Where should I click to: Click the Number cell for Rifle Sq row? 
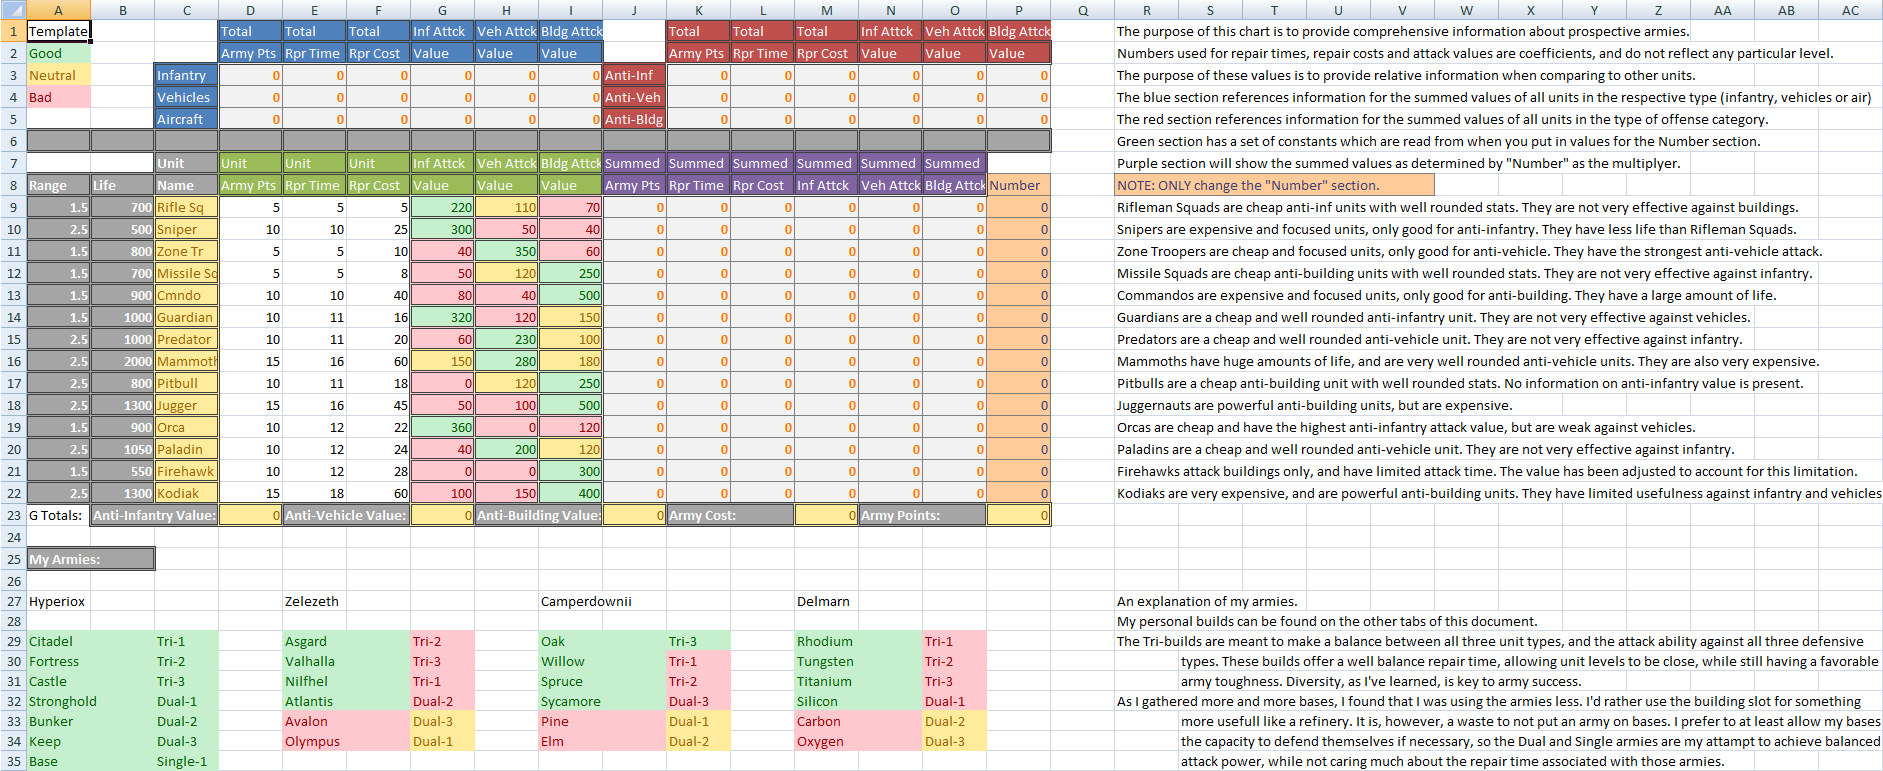coord(1018,207)
